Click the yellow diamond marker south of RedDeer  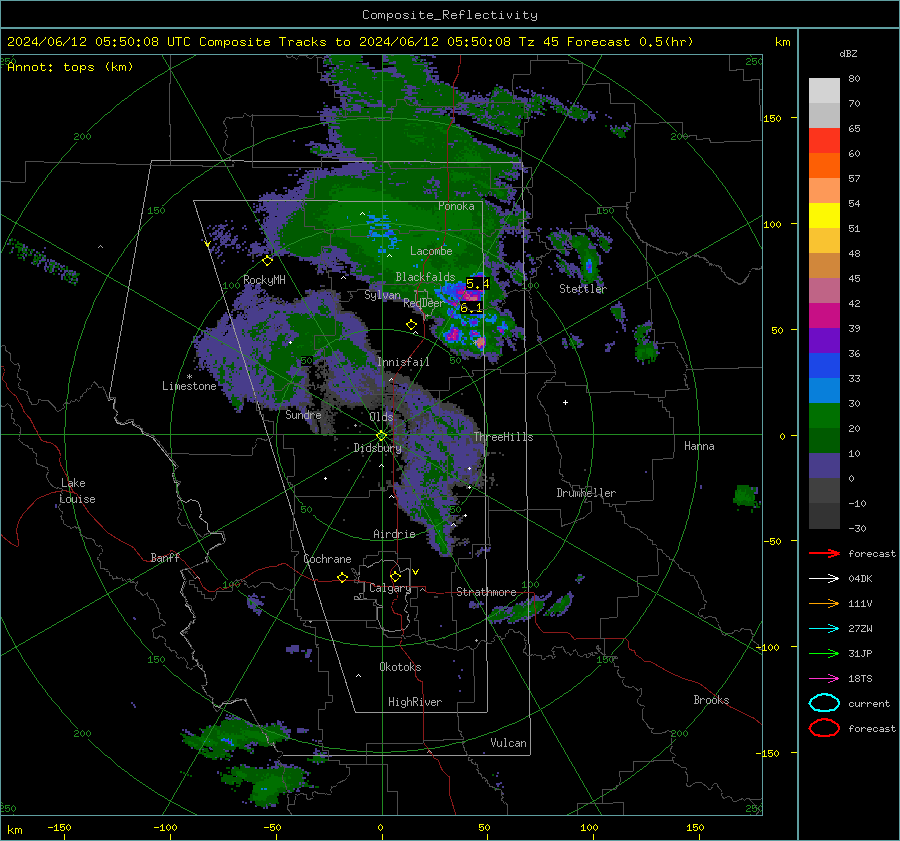(411, 324)
